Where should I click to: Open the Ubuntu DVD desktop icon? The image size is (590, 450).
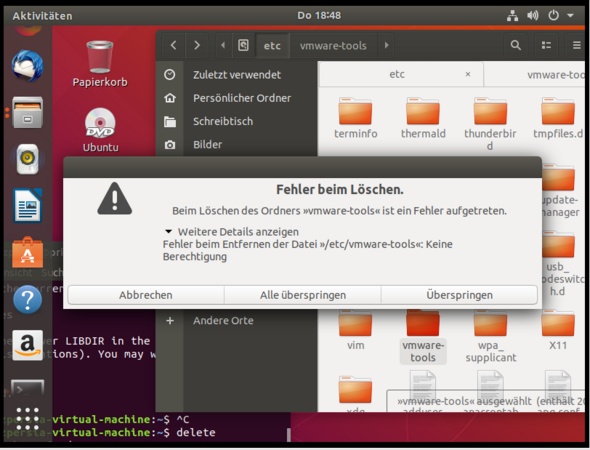click(x=100, y=130)
